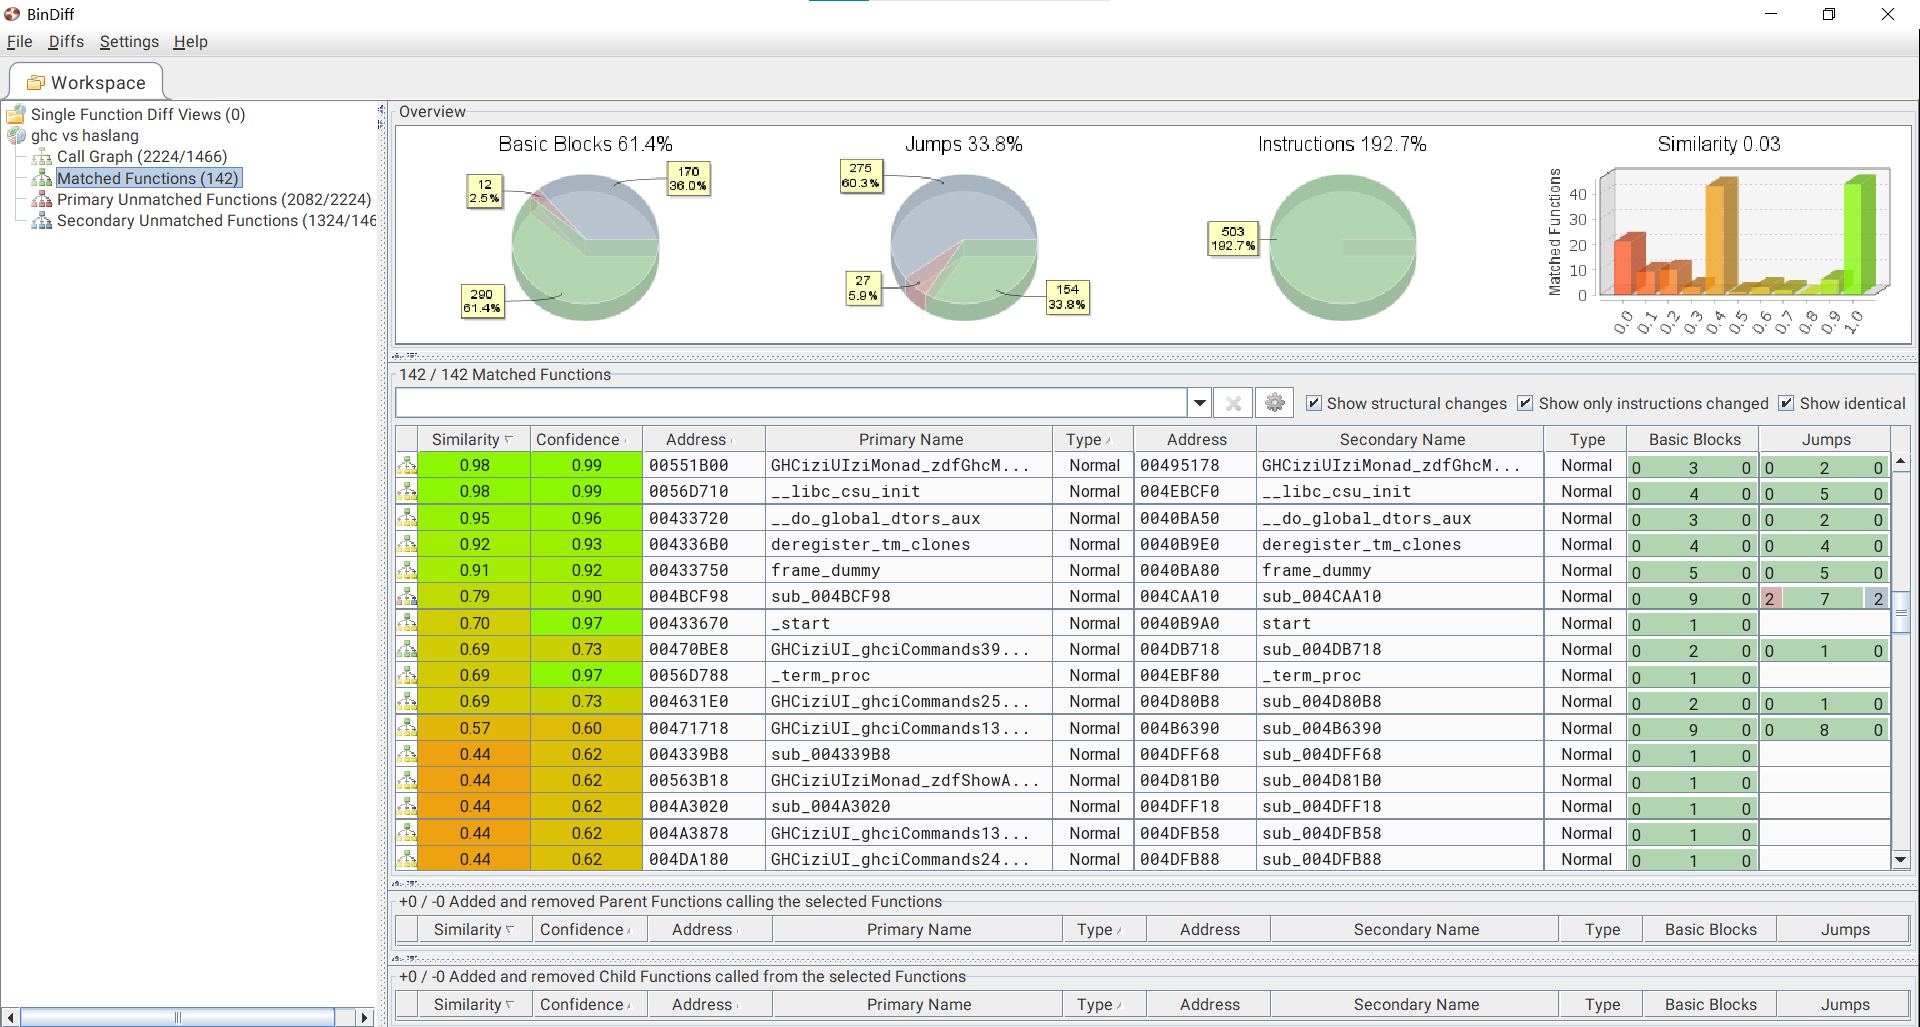Sort by Secondary Name column header
Image resolution: width=1920 pixels, height=1027 pixels.
[x=1401, y=439]
